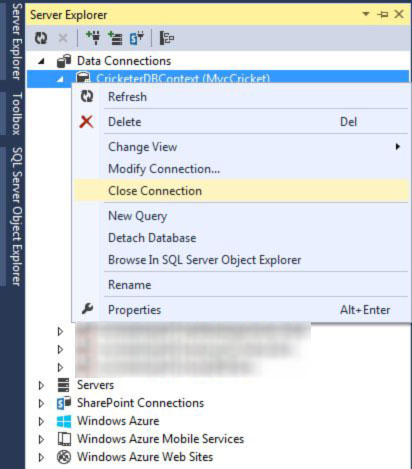This screenshot has width=412, height=469.
Task: Collapse the CricketerDBContext connection node
Action: (60, 79)
